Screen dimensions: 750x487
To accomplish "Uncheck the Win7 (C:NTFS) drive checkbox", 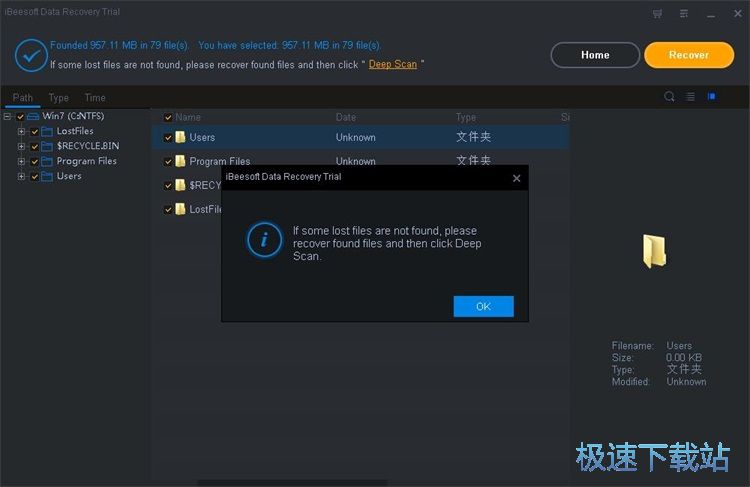I will click(20, 116).
